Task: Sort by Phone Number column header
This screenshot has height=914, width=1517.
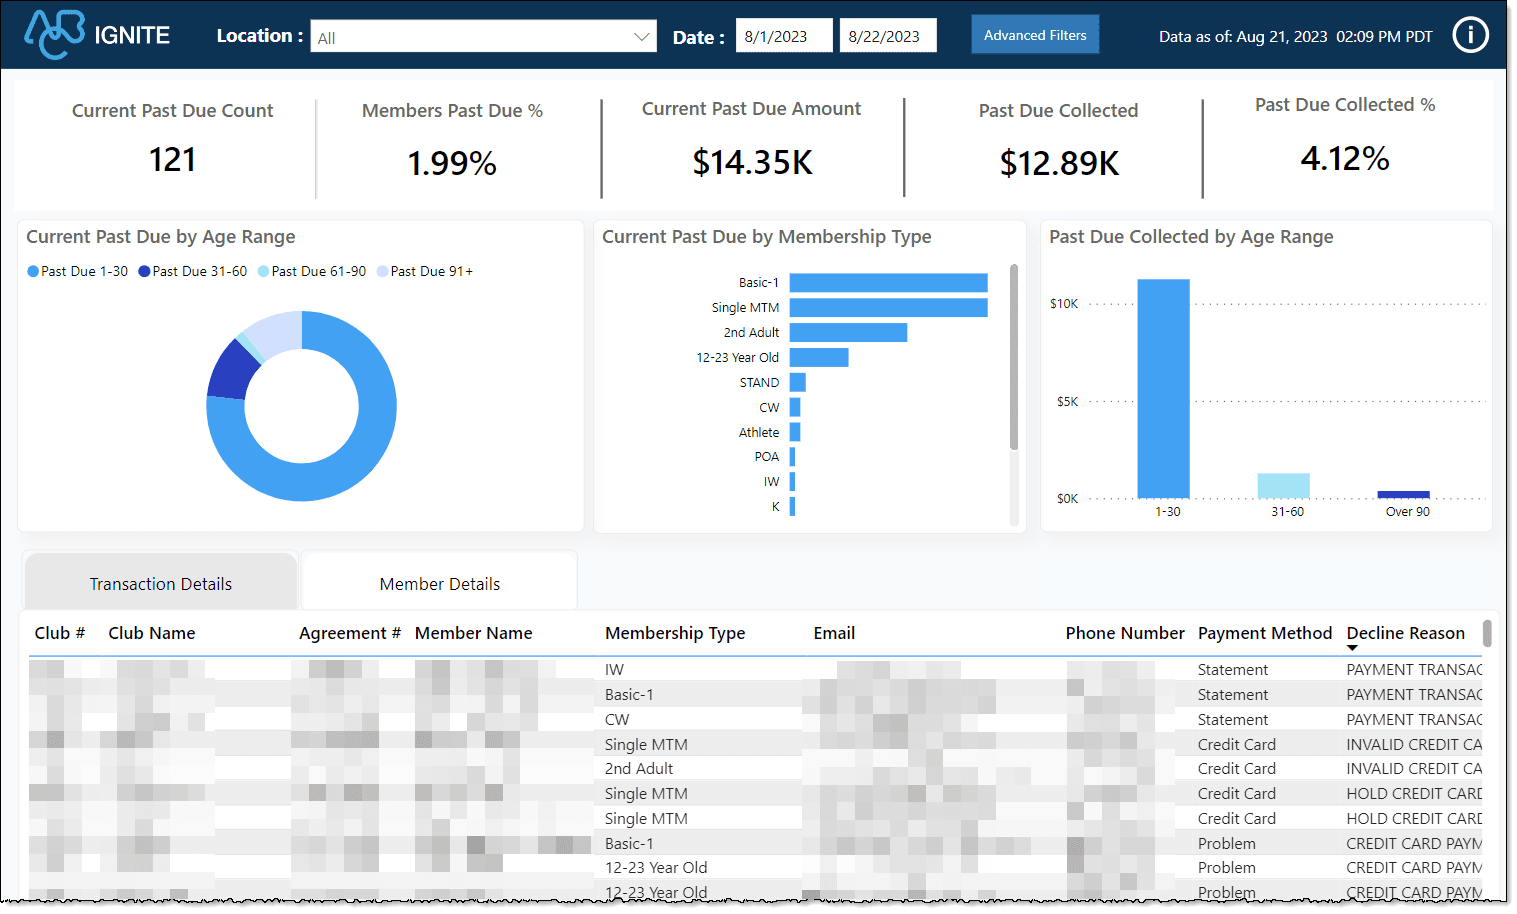Action: [1125, 633]
